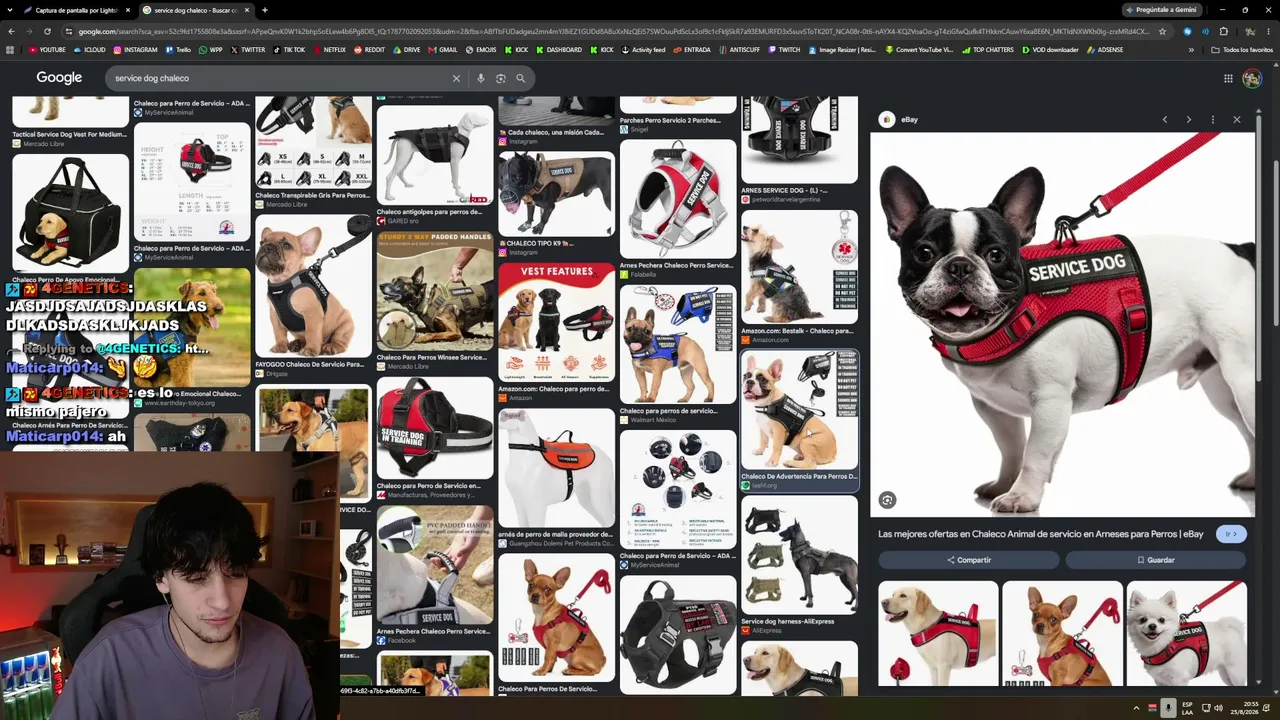This screenshot has height=720, width=1280.
Task: Go to the previous image in preview panel
Action: [1164, 120]
